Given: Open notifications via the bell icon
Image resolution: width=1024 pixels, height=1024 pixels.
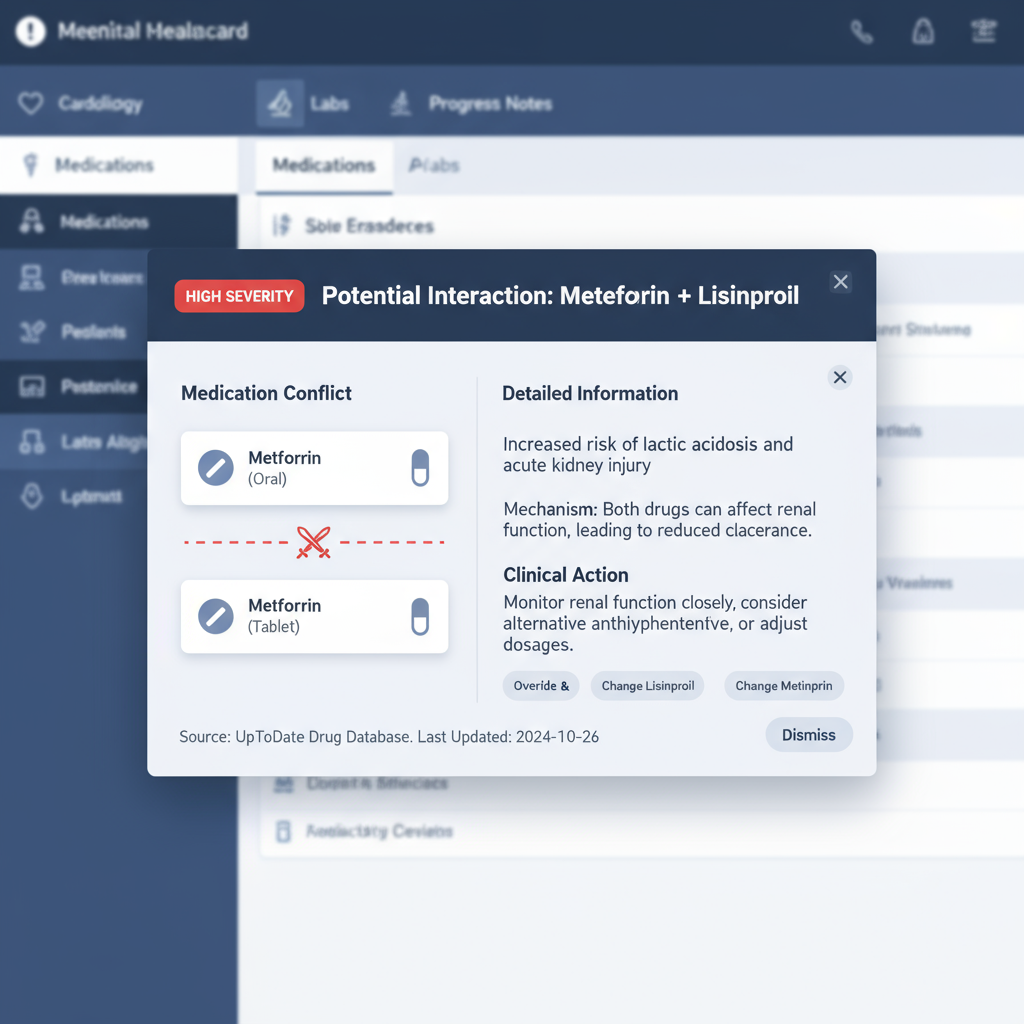Looking at the screenshot, I should (922, 31).
